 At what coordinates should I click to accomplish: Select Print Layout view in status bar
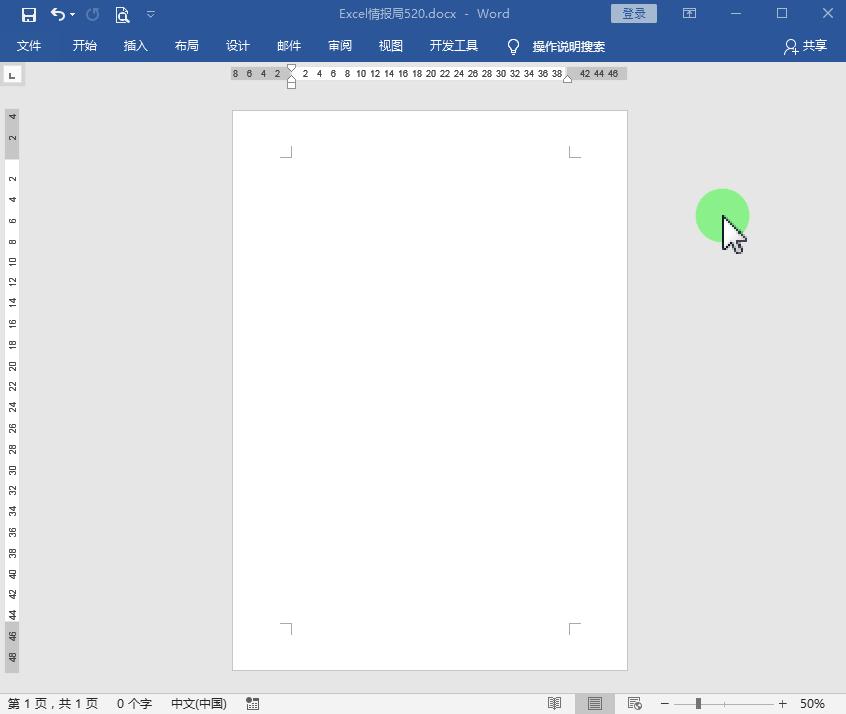click(x=594, y=703)
